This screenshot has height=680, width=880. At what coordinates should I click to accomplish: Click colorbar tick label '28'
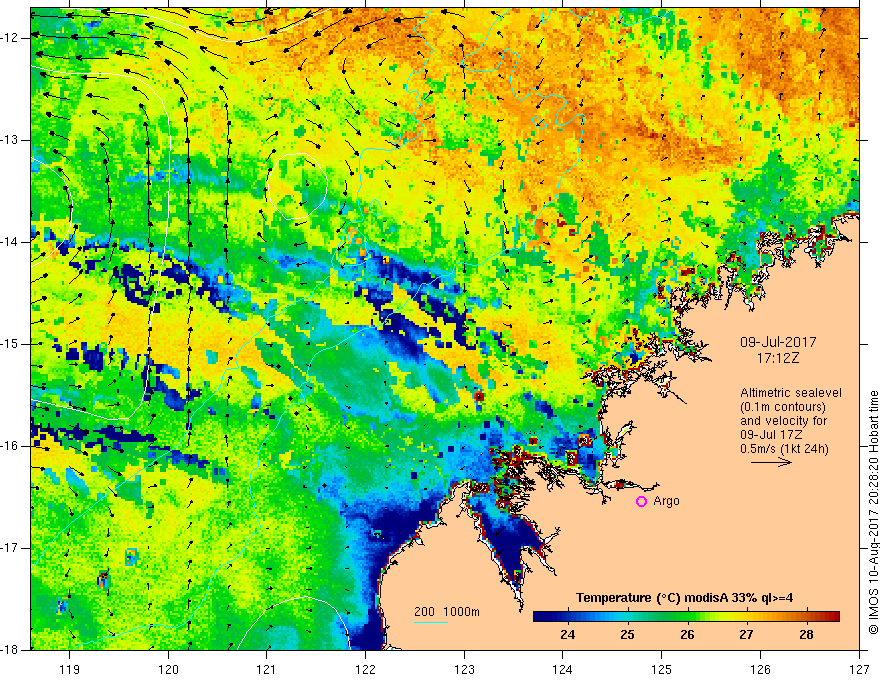coord(806,635)
